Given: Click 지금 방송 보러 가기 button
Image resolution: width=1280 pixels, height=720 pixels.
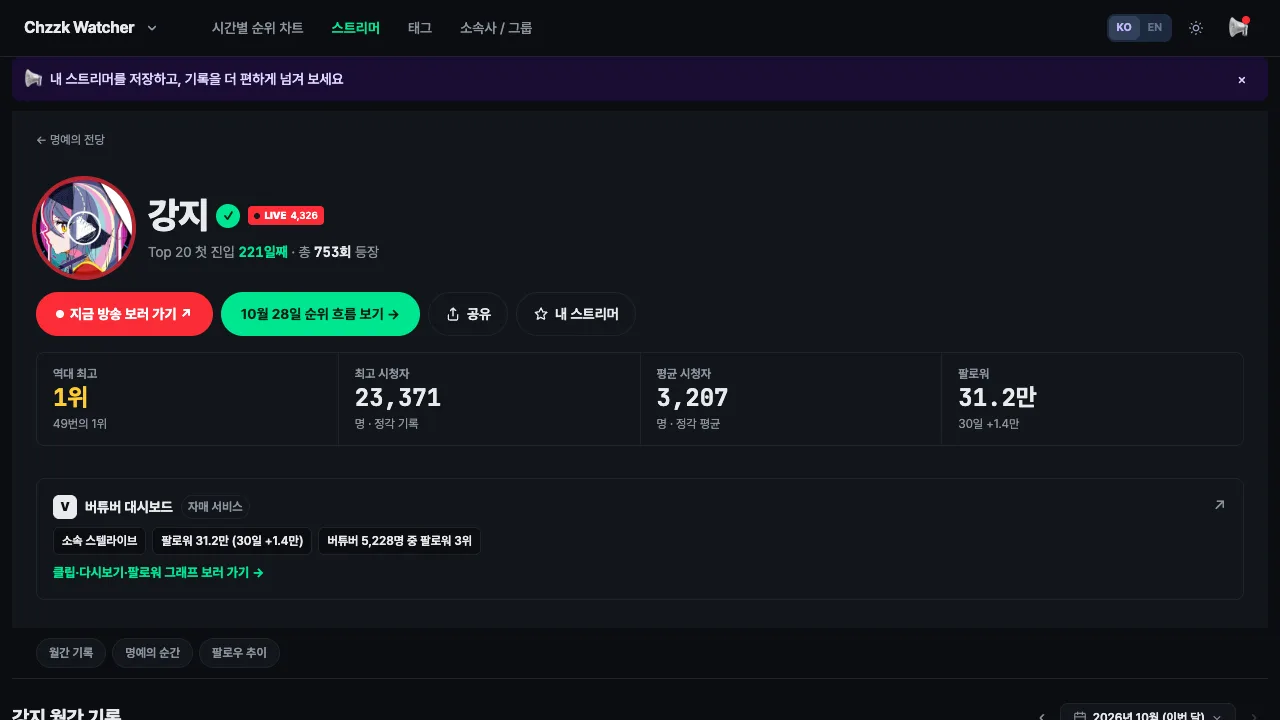Looking at the screenshot, I should [124, 314].
